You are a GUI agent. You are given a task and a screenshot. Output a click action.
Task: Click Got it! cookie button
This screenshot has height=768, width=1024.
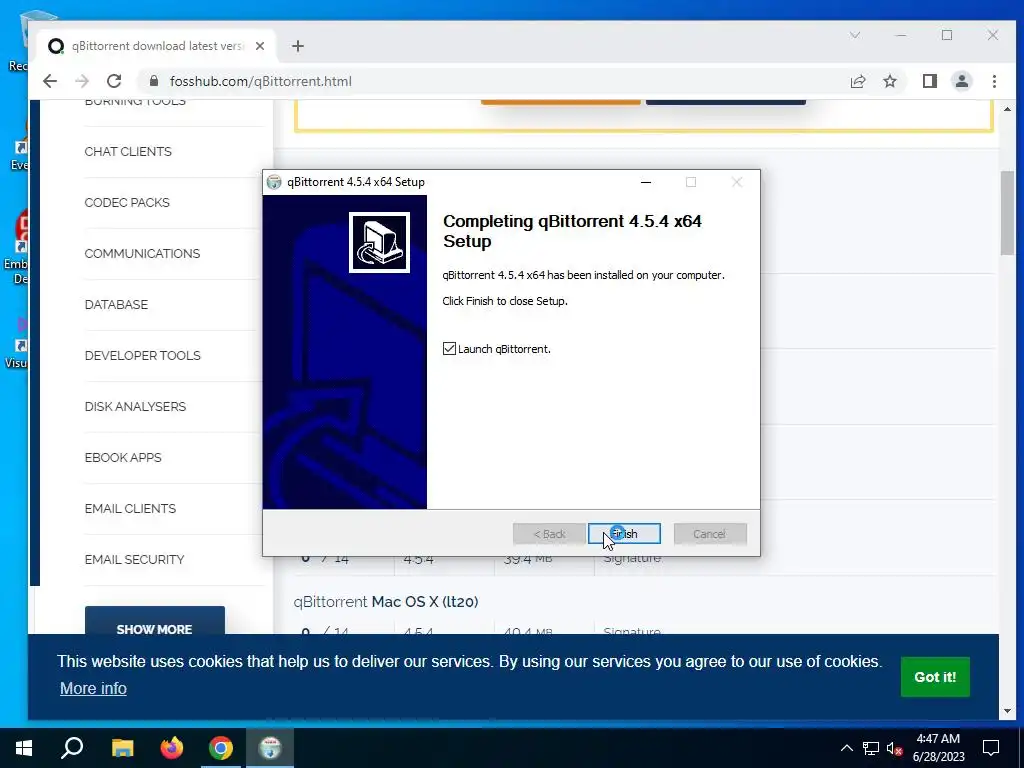coord(935,677)
